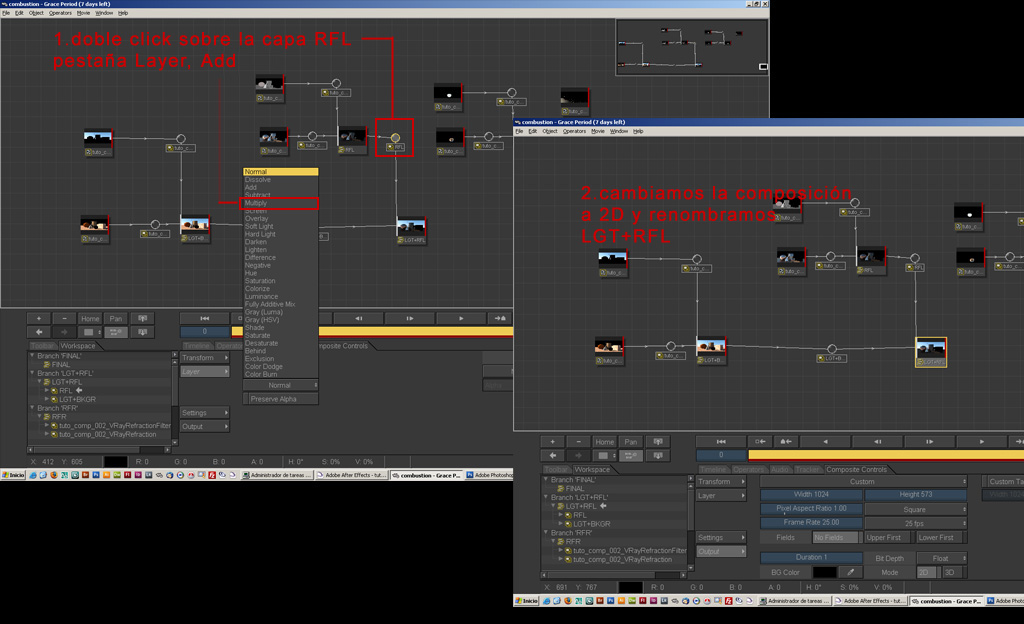Open the Settings panel in front window
The width and height of the screenshot is (1024, 624).
tap(721, 538)
